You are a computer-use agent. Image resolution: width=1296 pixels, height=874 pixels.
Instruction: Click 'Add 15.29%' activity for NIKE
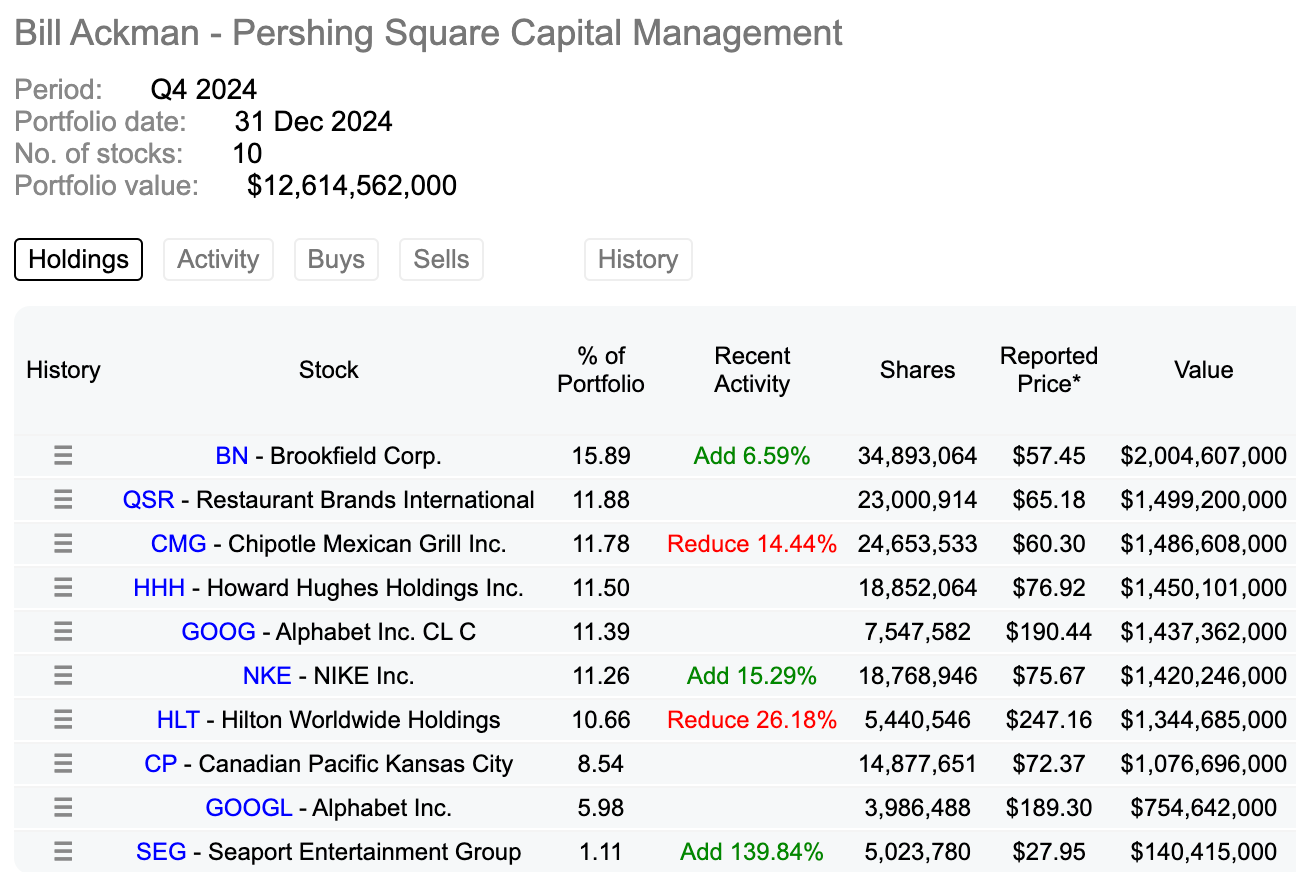[x=752, y=676]
